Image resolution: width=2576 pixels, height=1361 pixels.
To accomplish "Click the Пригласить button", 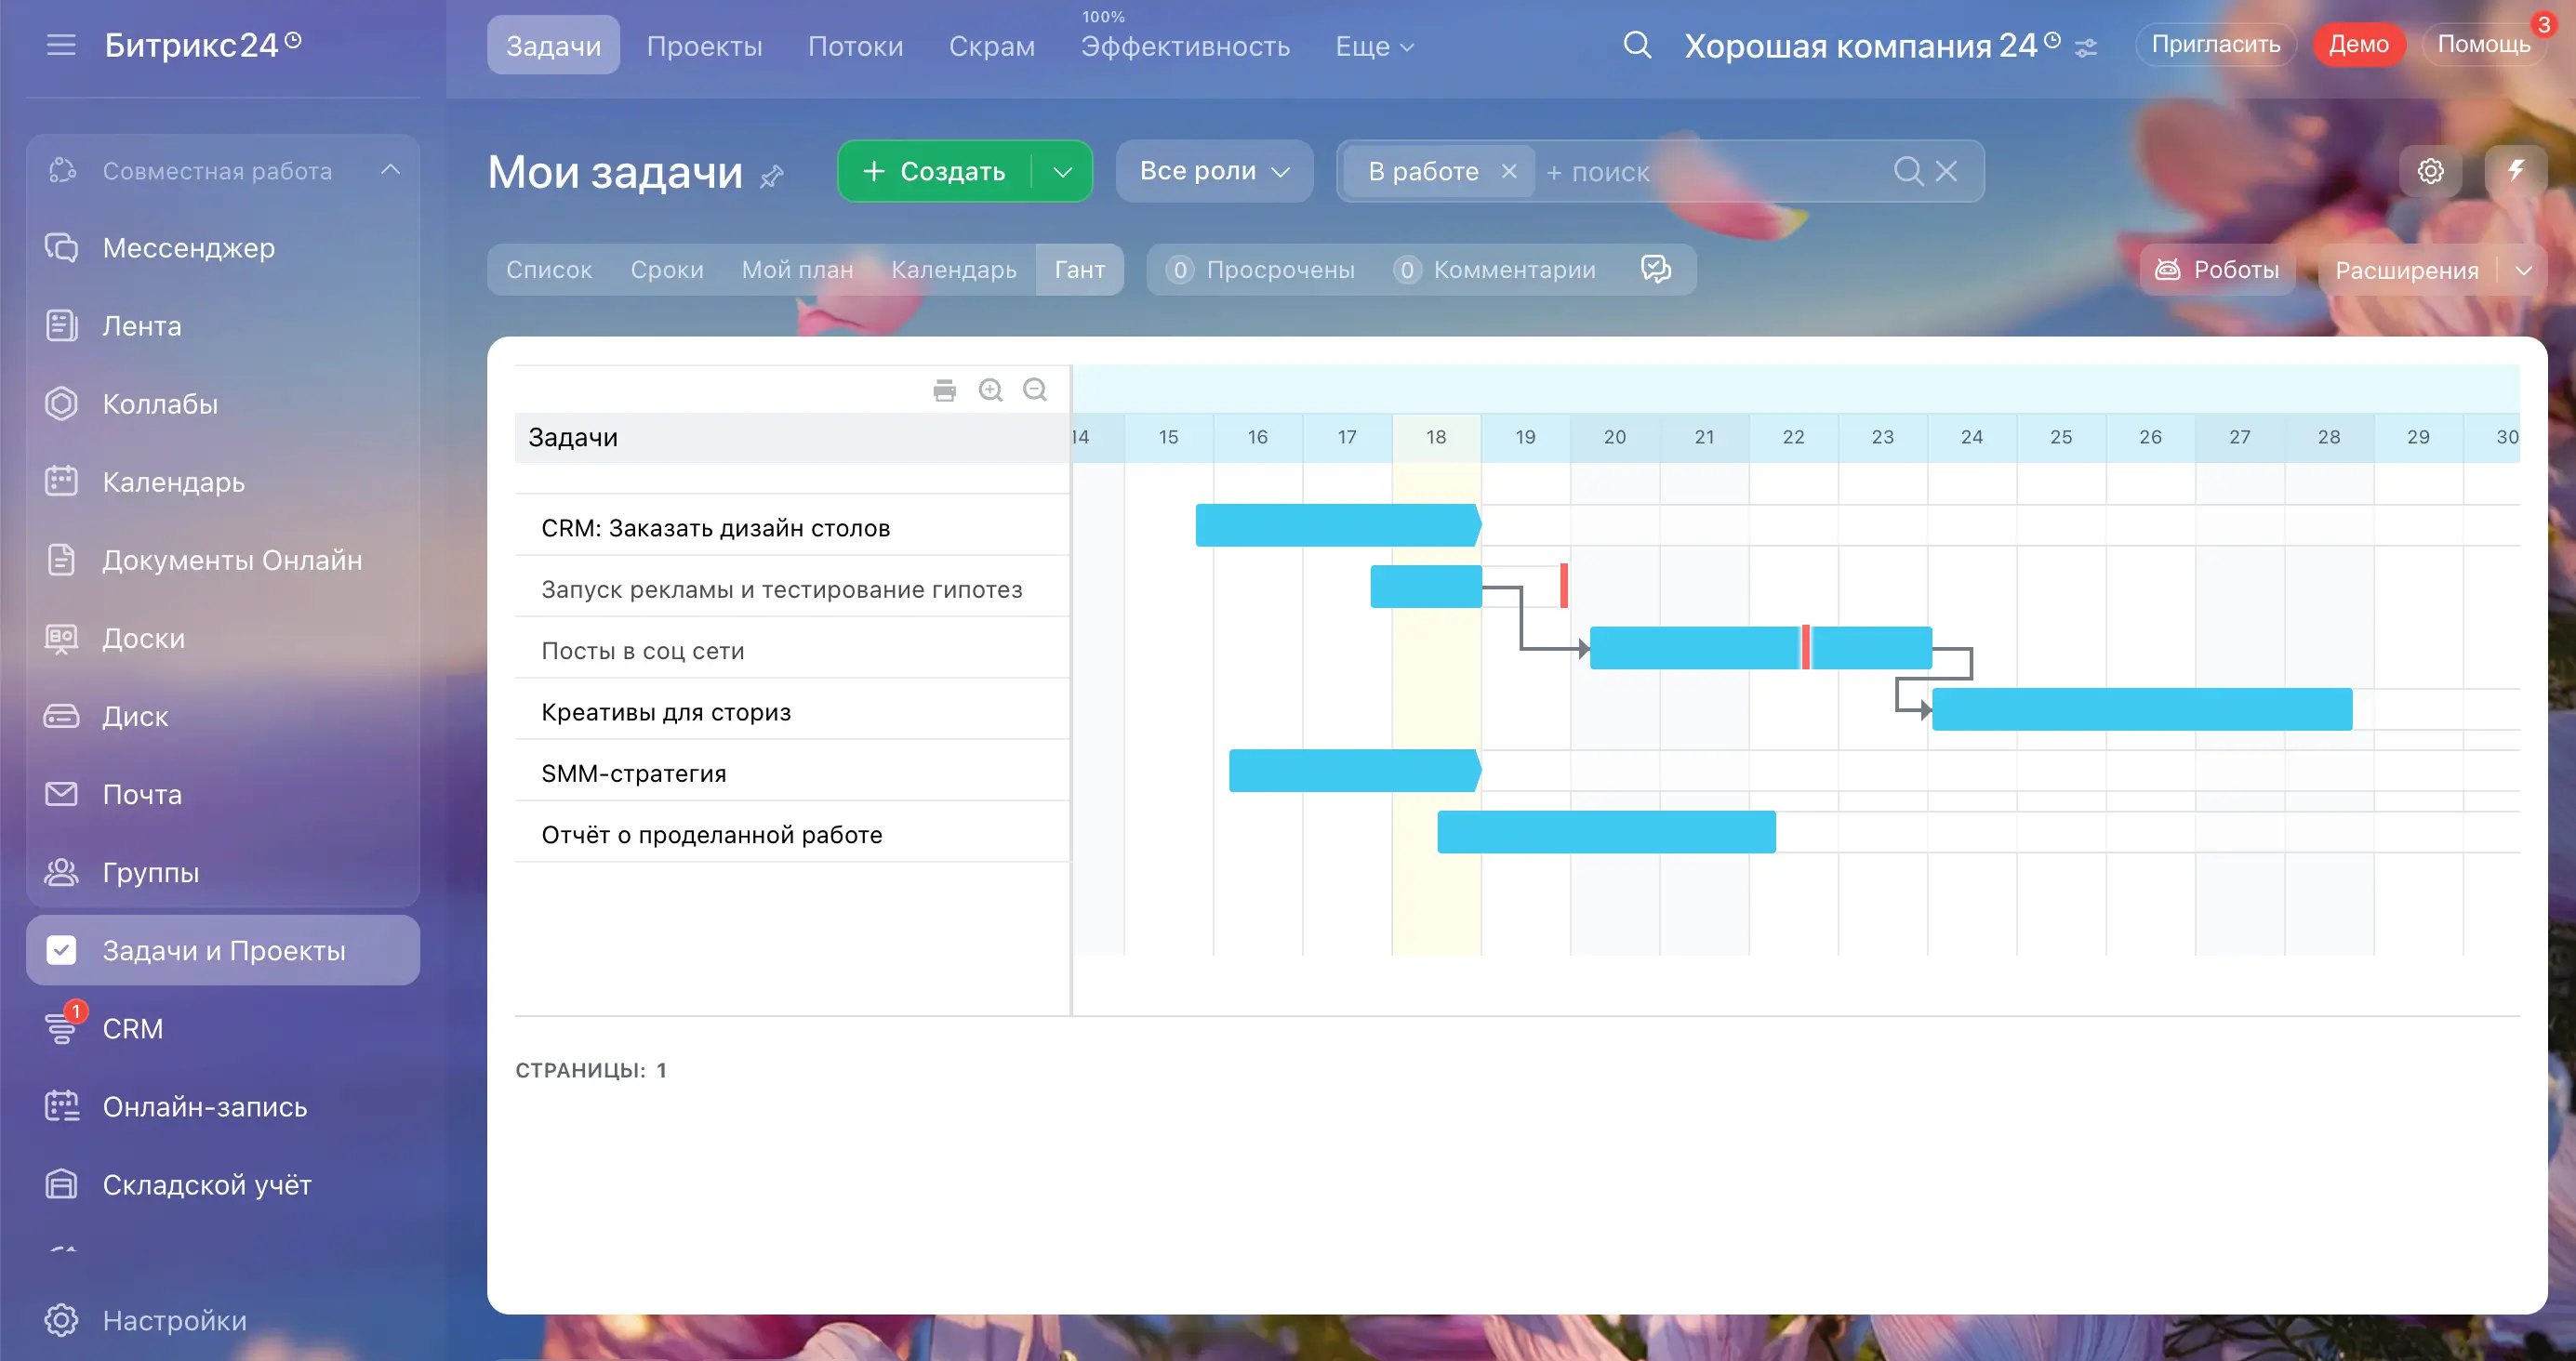I will click(2215, 45).
